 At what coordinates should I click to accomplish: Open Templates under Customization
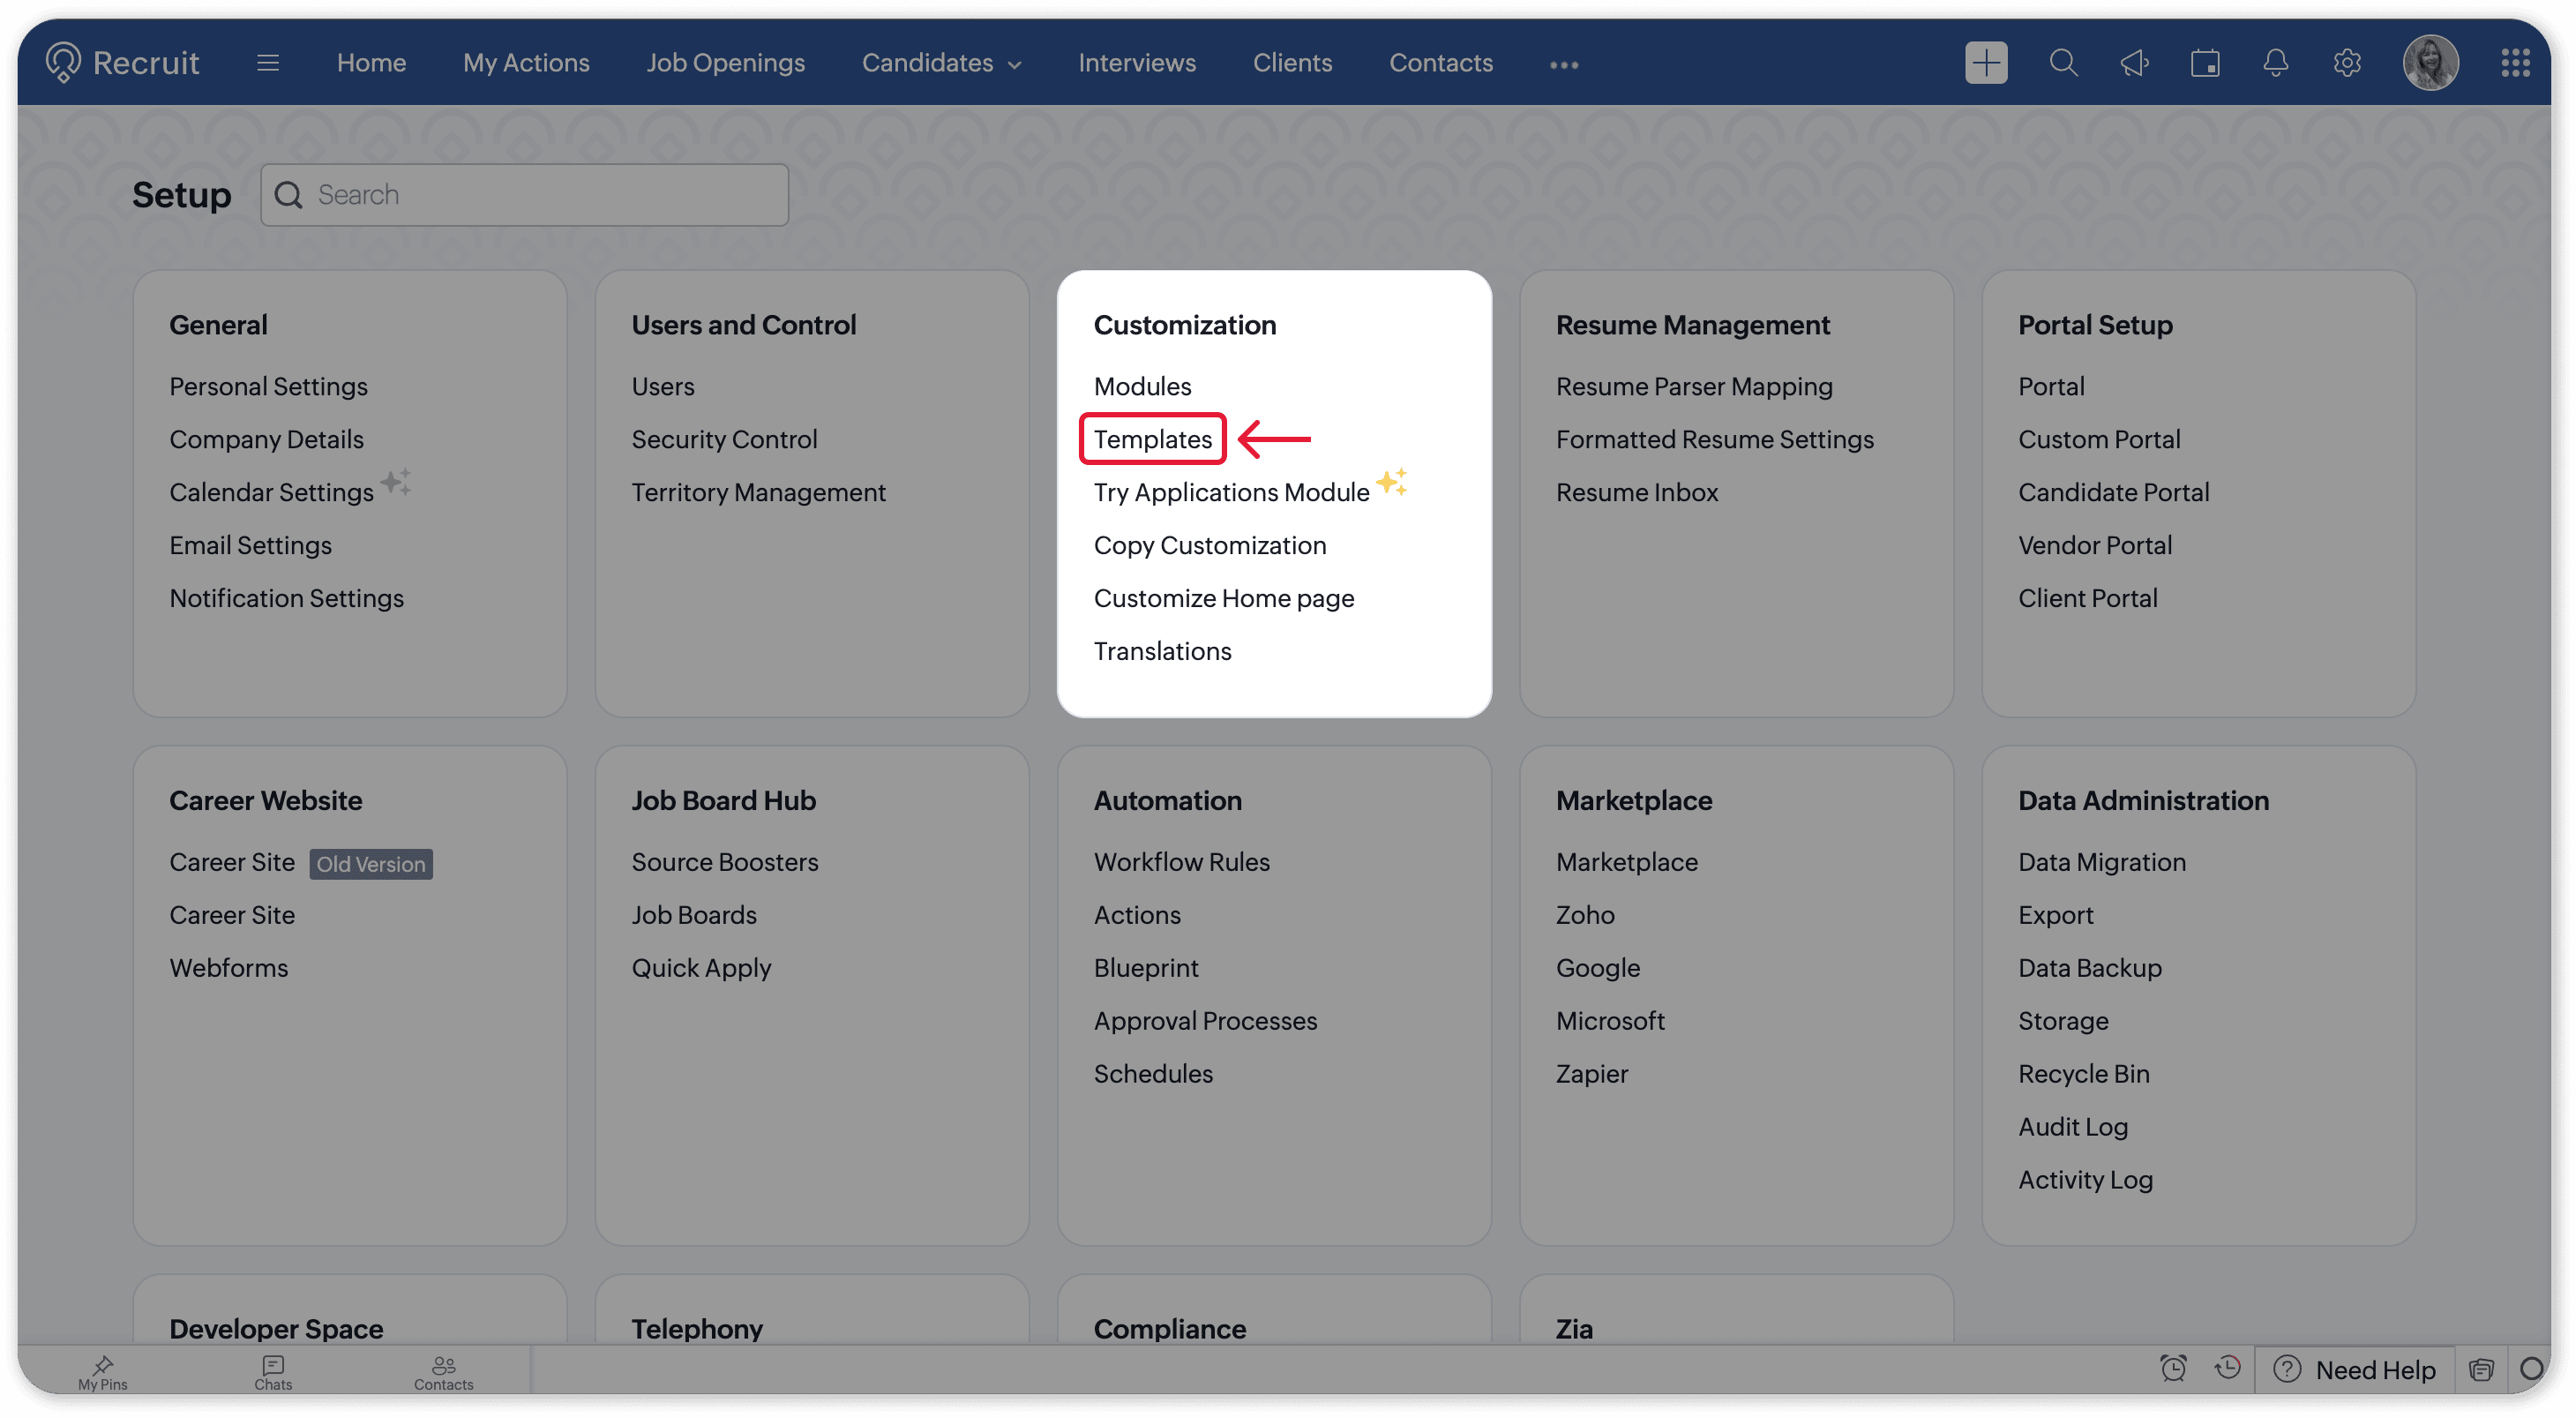tap(1152, 439)
